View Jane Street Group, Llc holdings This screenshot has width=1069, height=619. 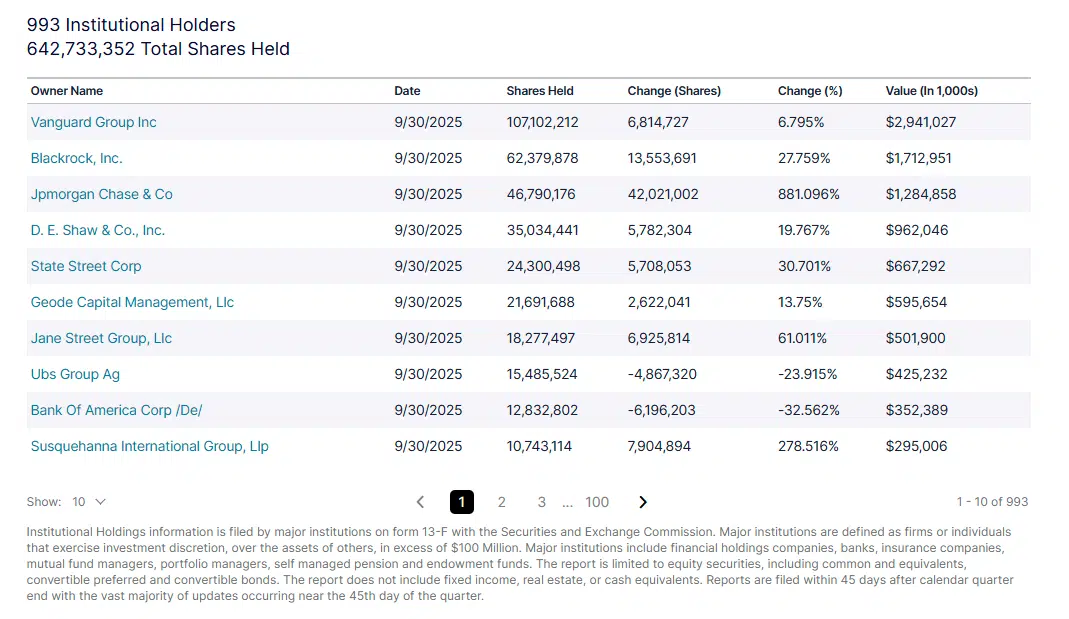[101, 338]
